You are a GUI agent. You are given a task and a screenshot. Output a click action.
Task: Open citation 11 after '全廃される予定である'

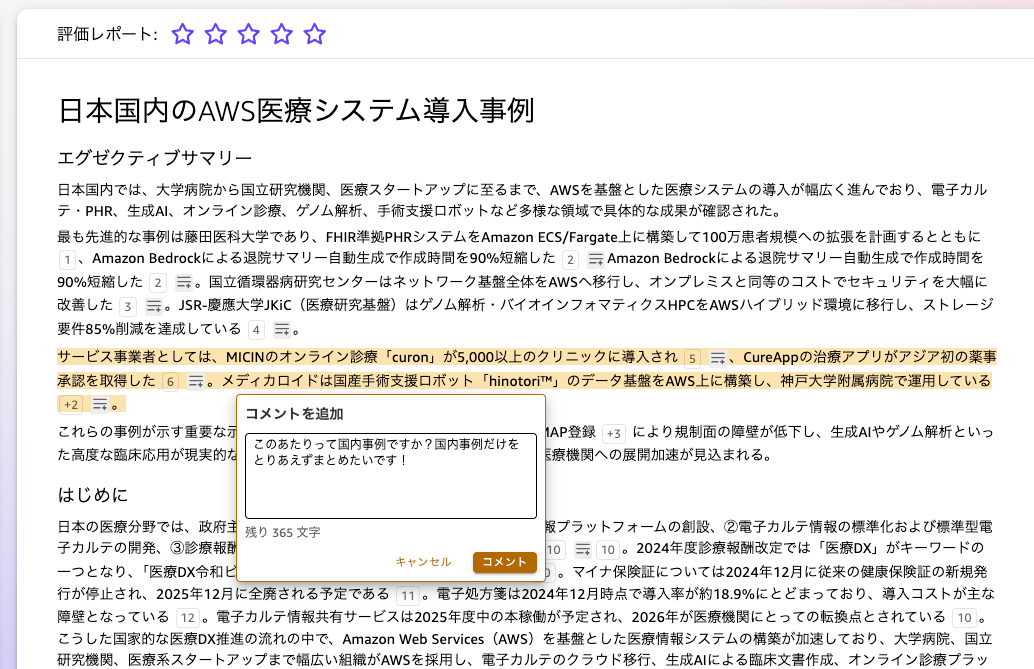point(408,596)
